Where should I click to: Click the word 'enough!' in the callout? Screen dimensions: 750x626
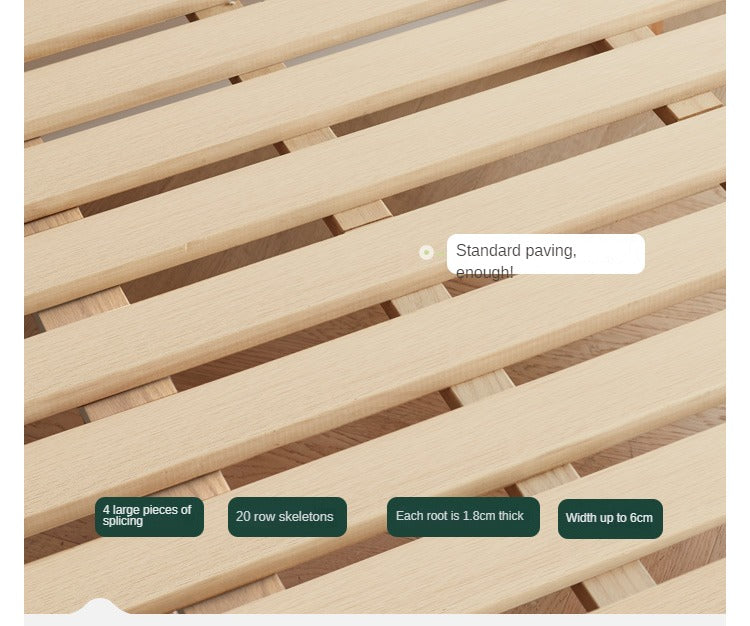click(x=485, y=272)
